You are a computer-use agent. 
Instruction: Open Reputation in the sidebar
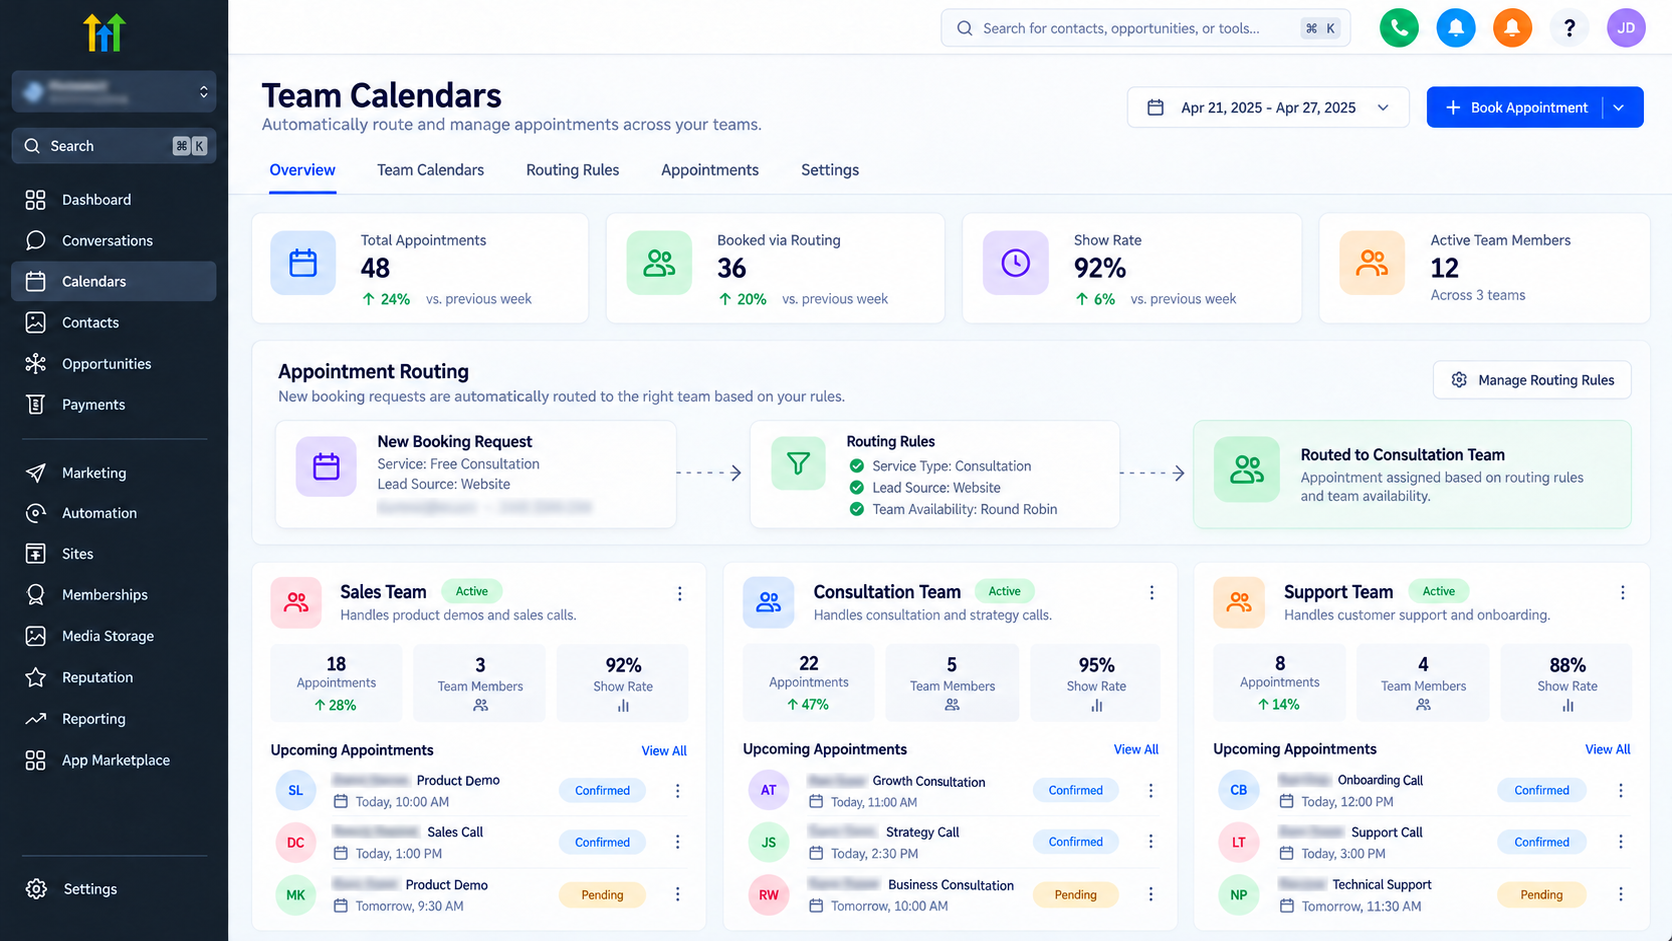click(113, 677)
